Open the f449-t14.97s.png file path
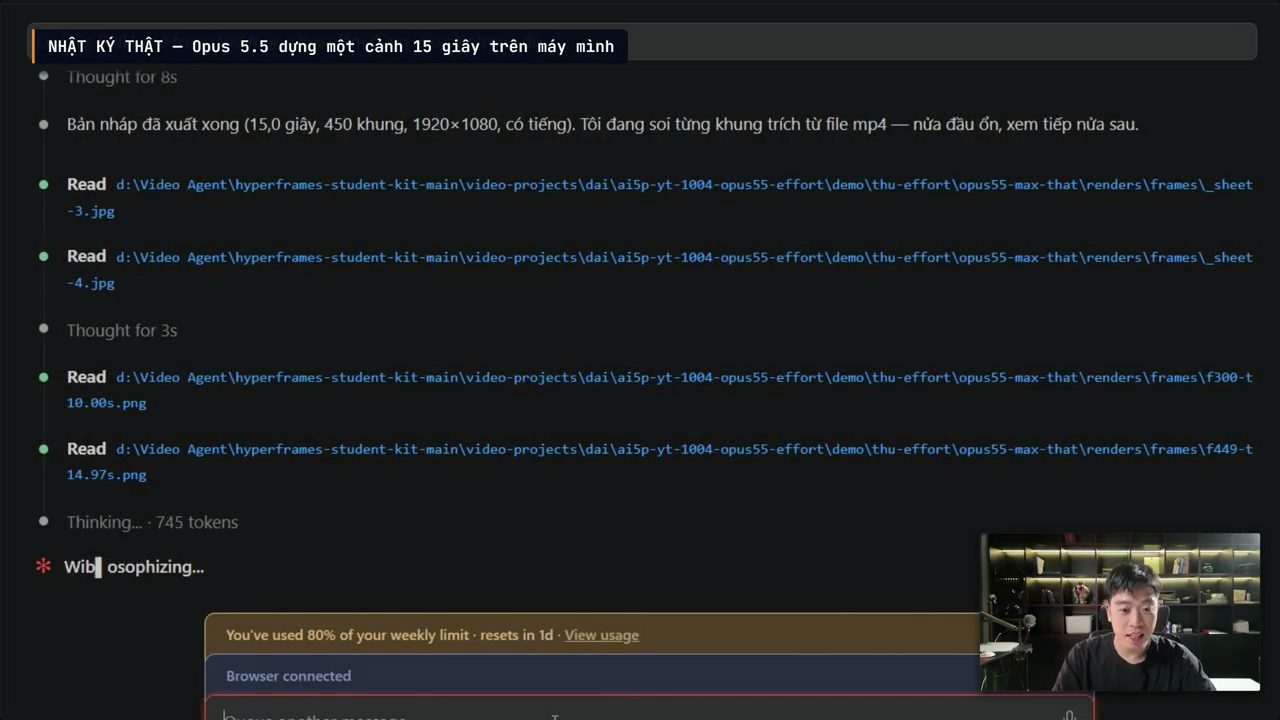 point(660,462)
